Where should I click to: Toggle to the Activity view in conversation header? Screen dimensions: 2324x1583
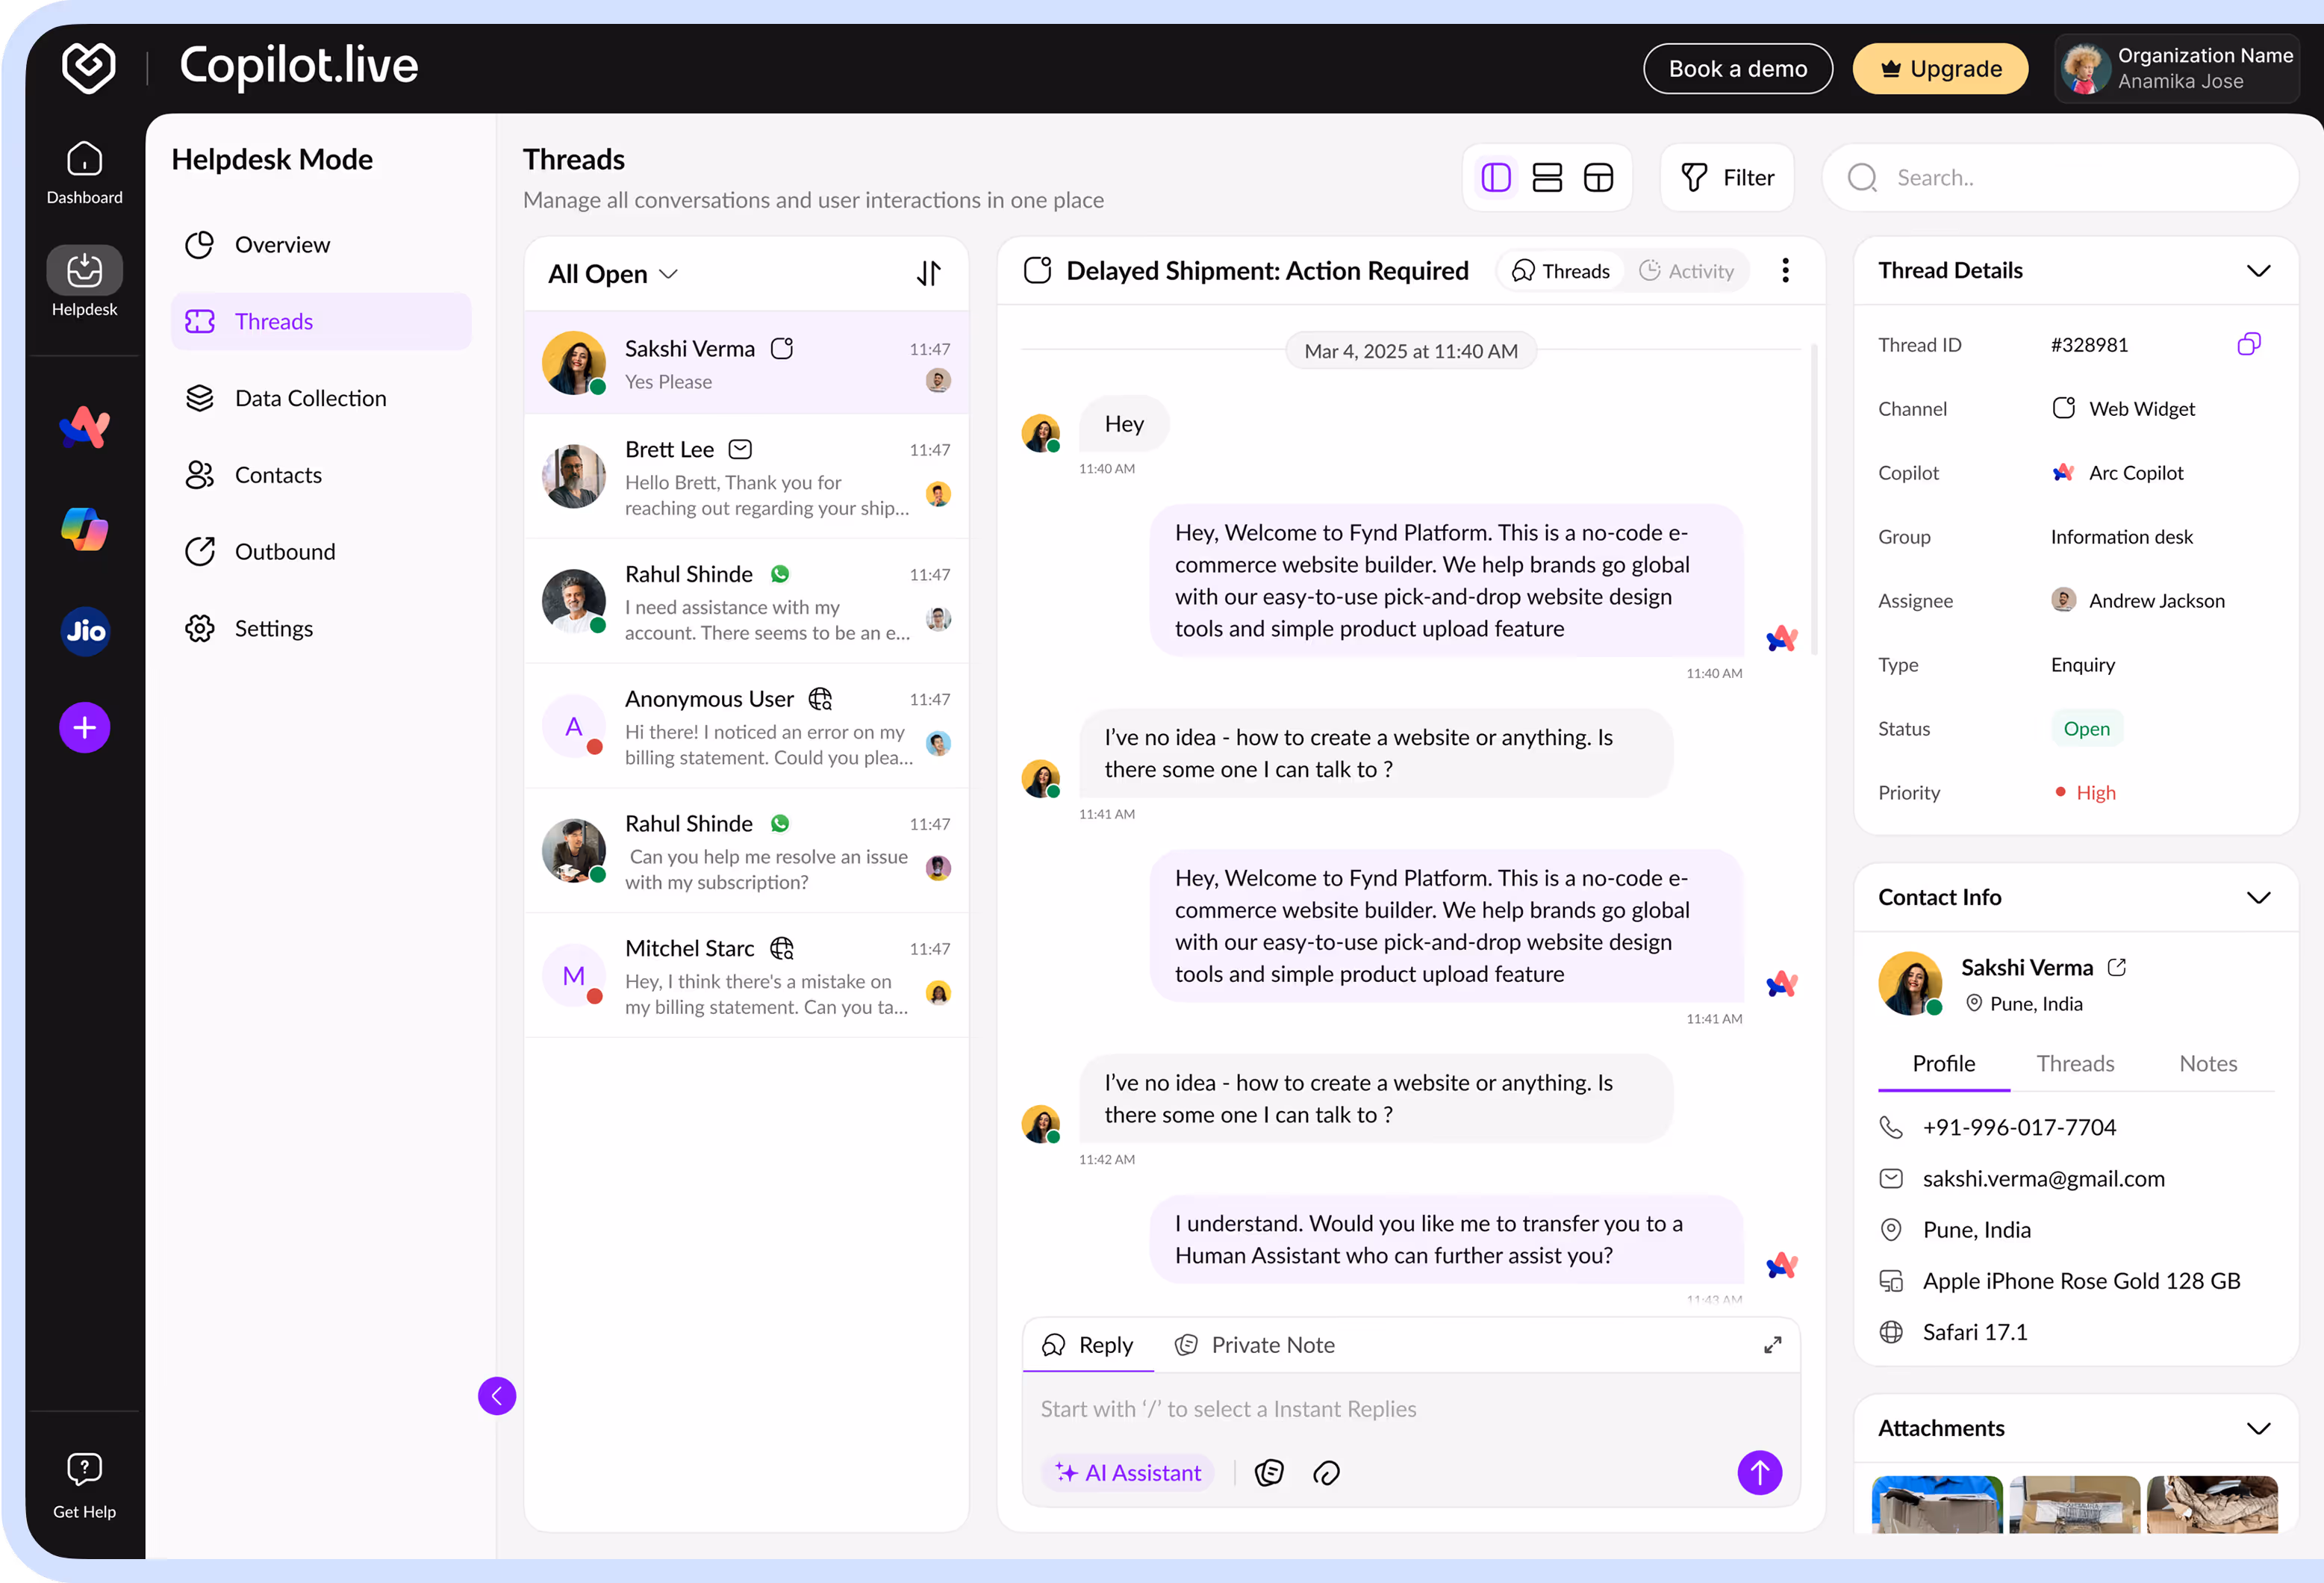(1686, 271)
